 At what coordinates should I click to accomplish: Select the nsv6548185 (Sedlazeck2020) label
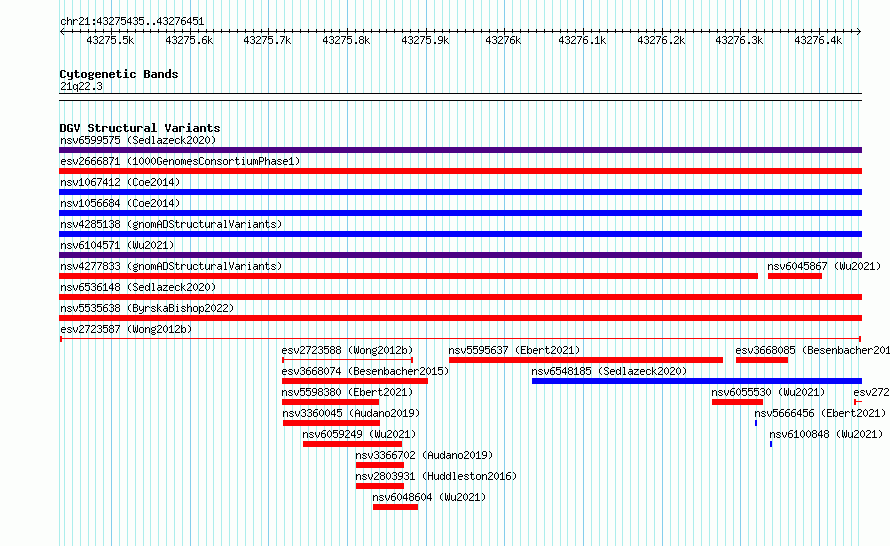click(x=609, y=371)
